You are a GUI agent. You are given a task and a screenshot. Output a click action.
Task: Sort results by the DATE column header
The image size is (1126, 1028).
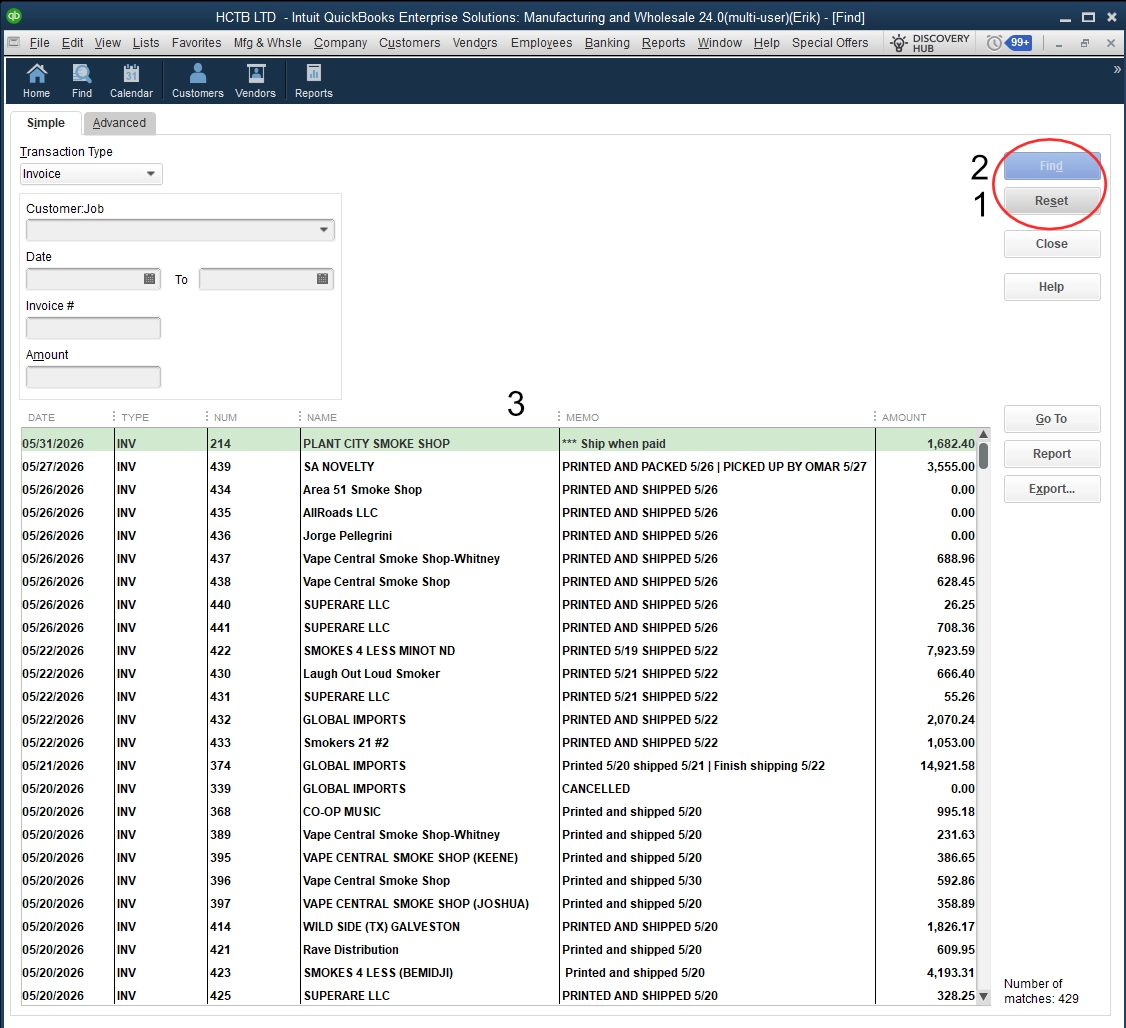[42, 417]
